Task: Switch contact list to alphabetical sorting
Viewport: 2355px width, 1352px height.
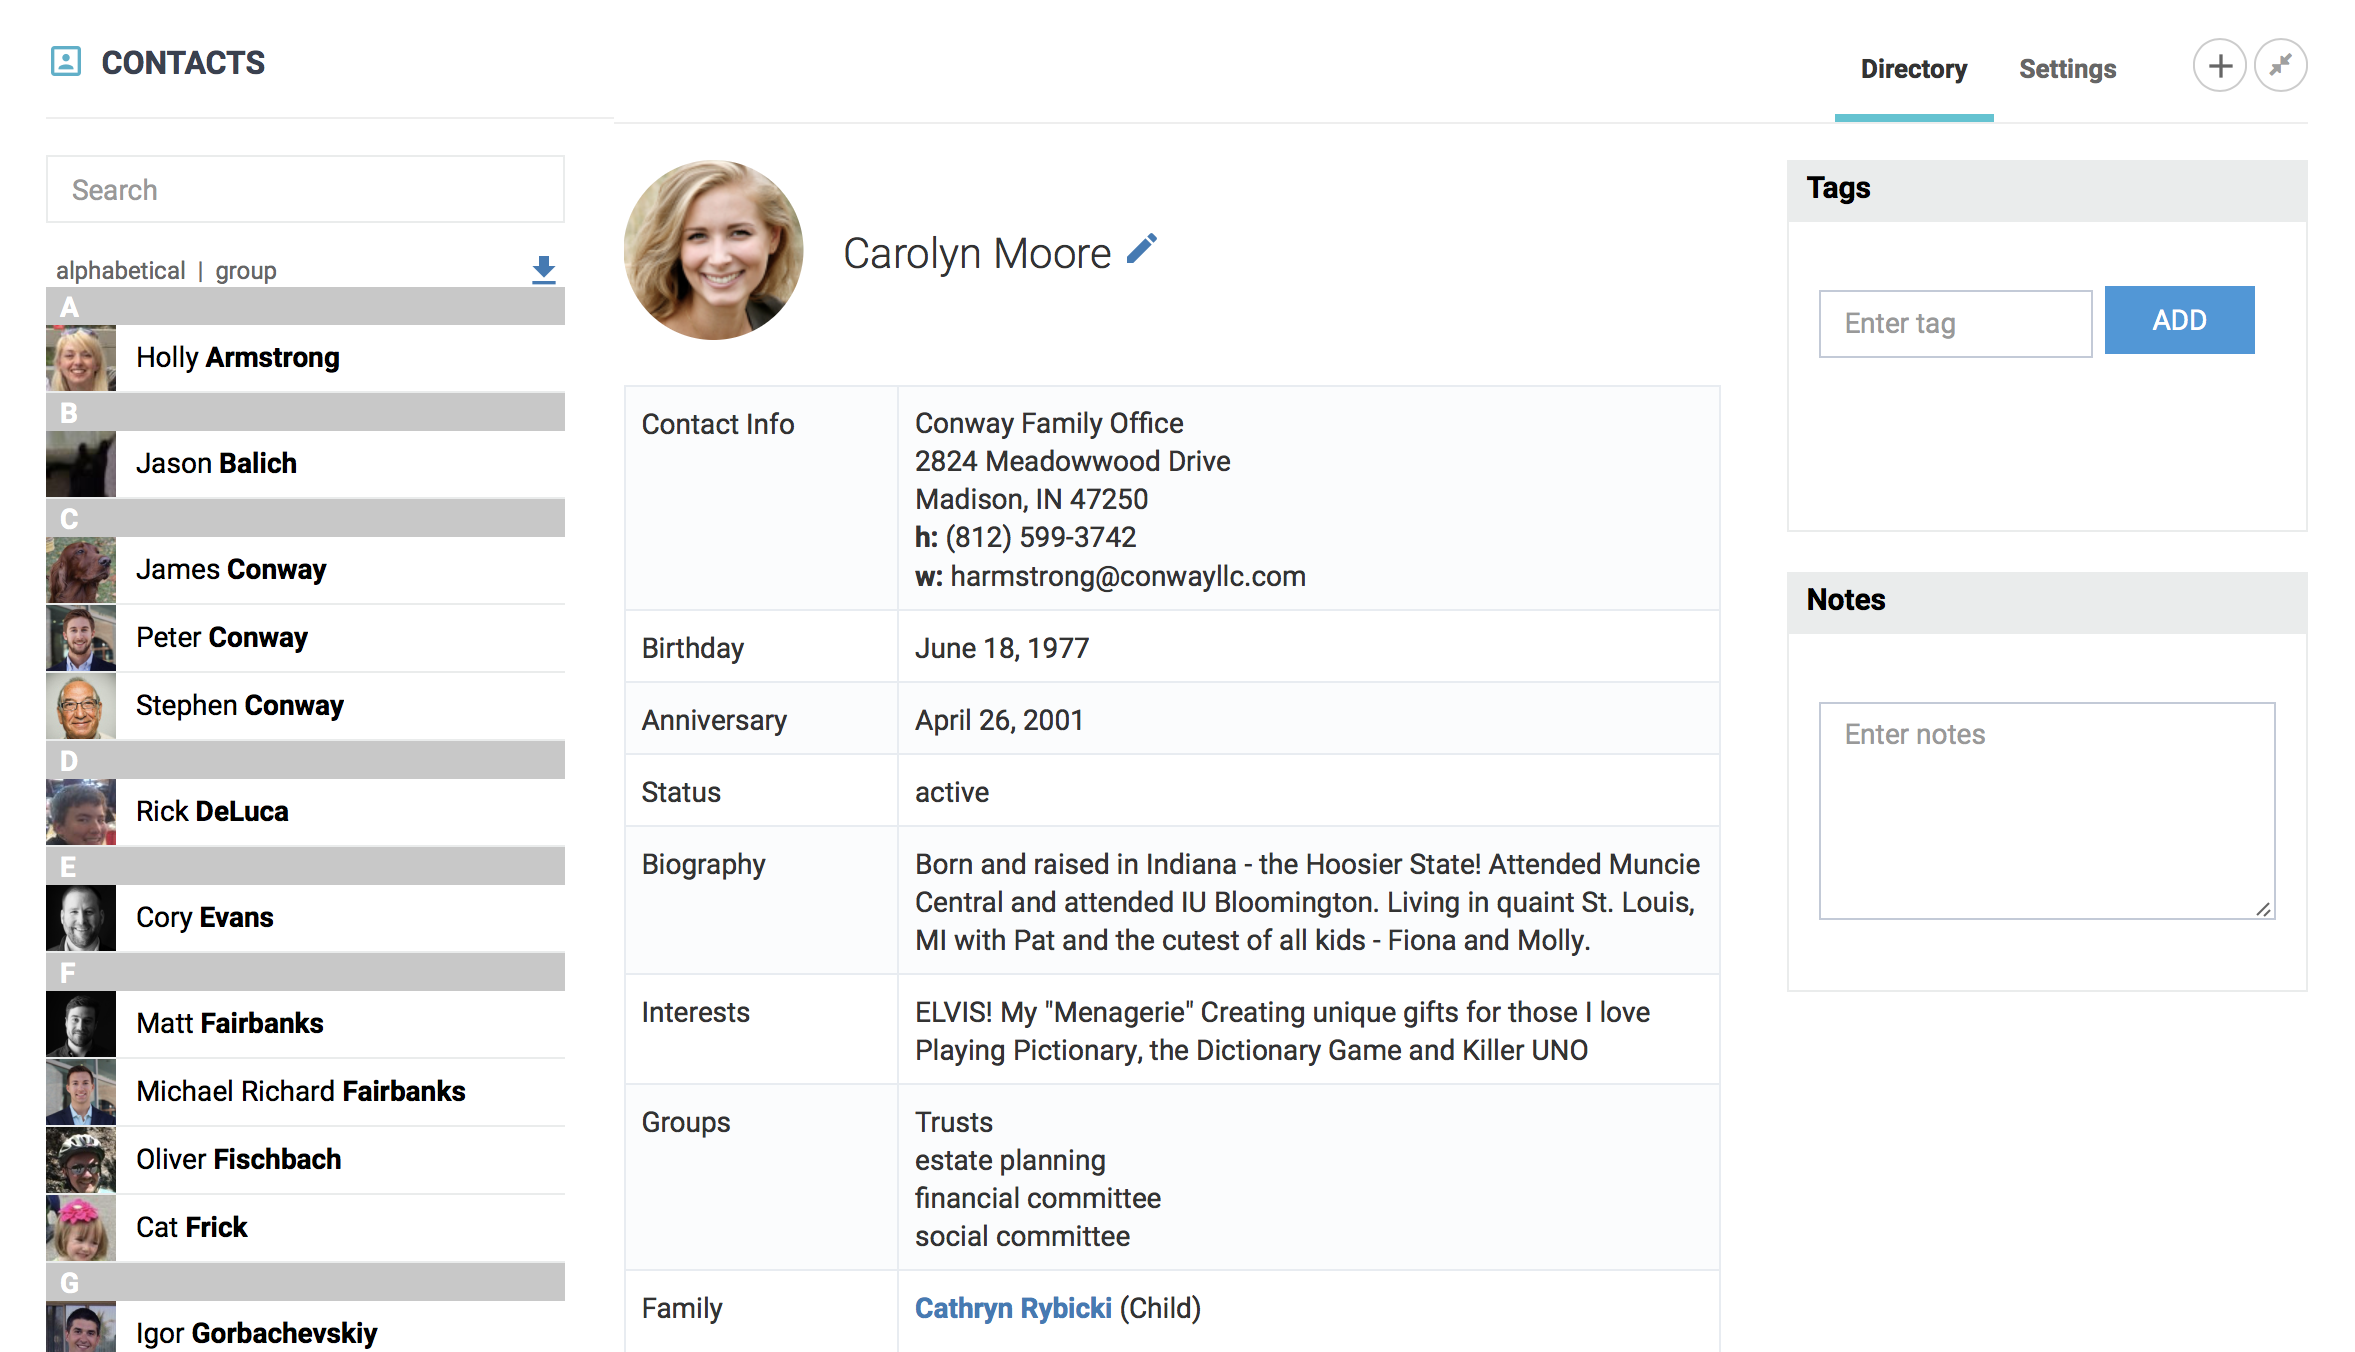Action: [120, 271]
